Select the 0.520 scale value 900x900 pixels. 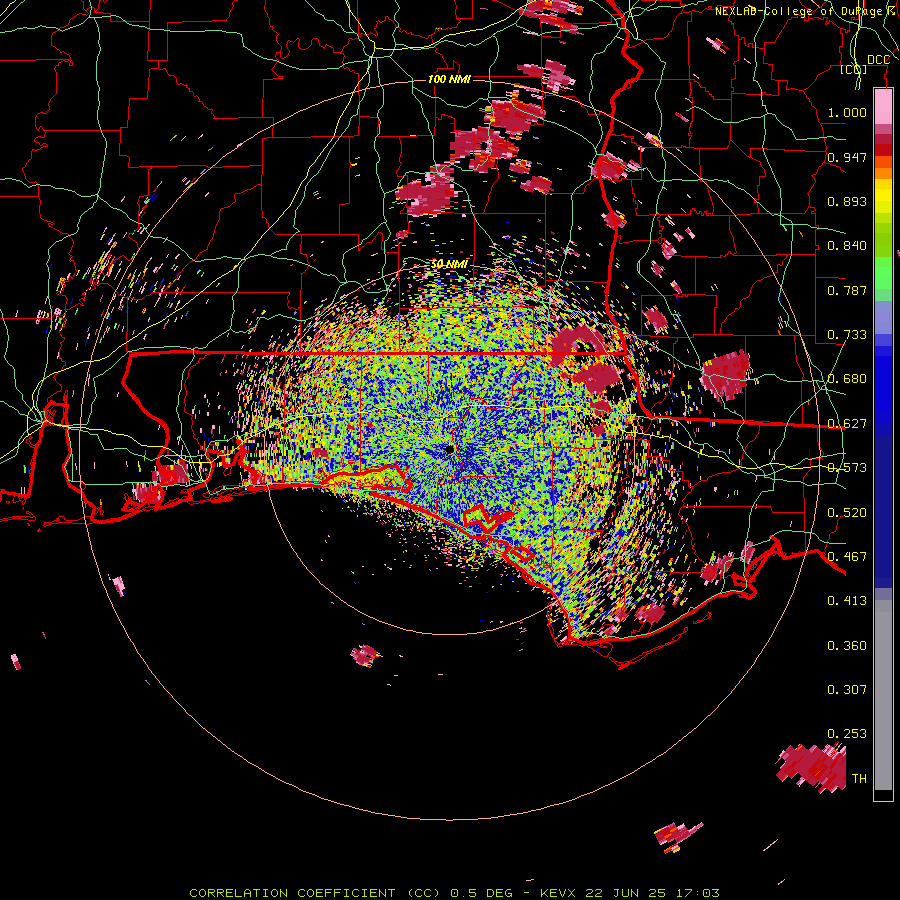click(x=847, y=513)
